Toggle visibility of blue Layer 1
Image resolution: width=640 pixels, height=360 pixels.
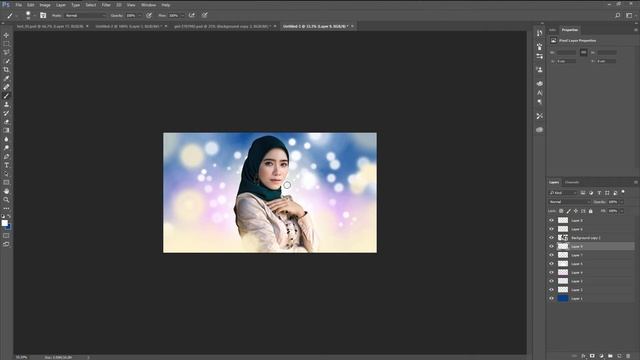click(x=551, y=298)
